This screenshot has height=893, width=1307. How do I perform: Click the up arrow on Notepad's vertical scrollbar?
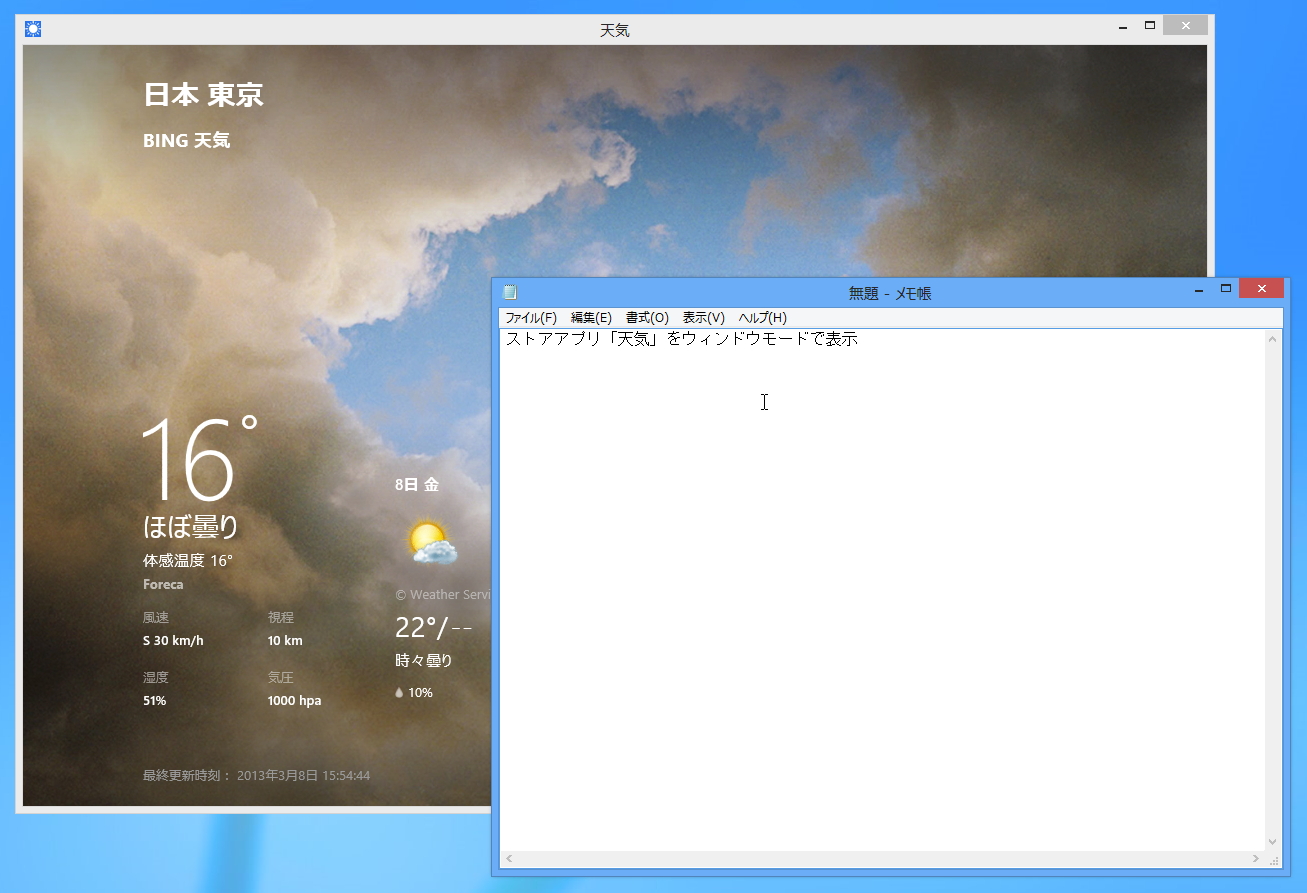1272,337
